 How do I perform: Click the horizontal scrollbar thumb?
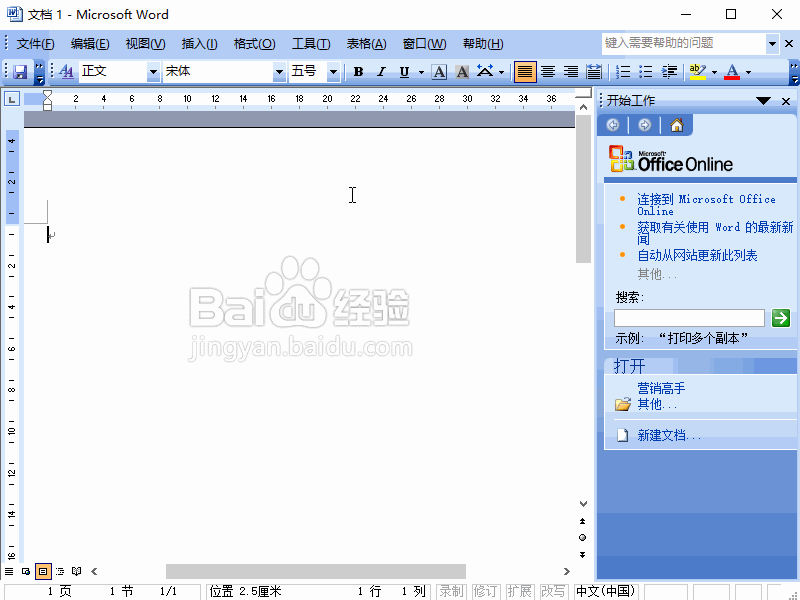(x=316, y=571)
